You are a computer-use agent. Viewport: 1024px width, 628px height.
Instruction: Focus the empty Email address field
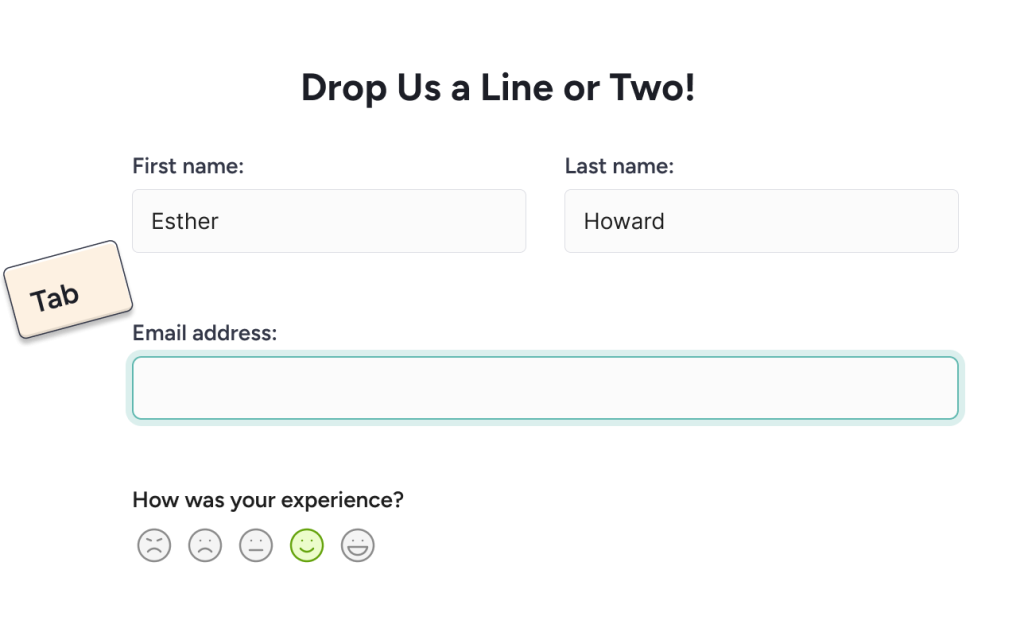[545, 388]
